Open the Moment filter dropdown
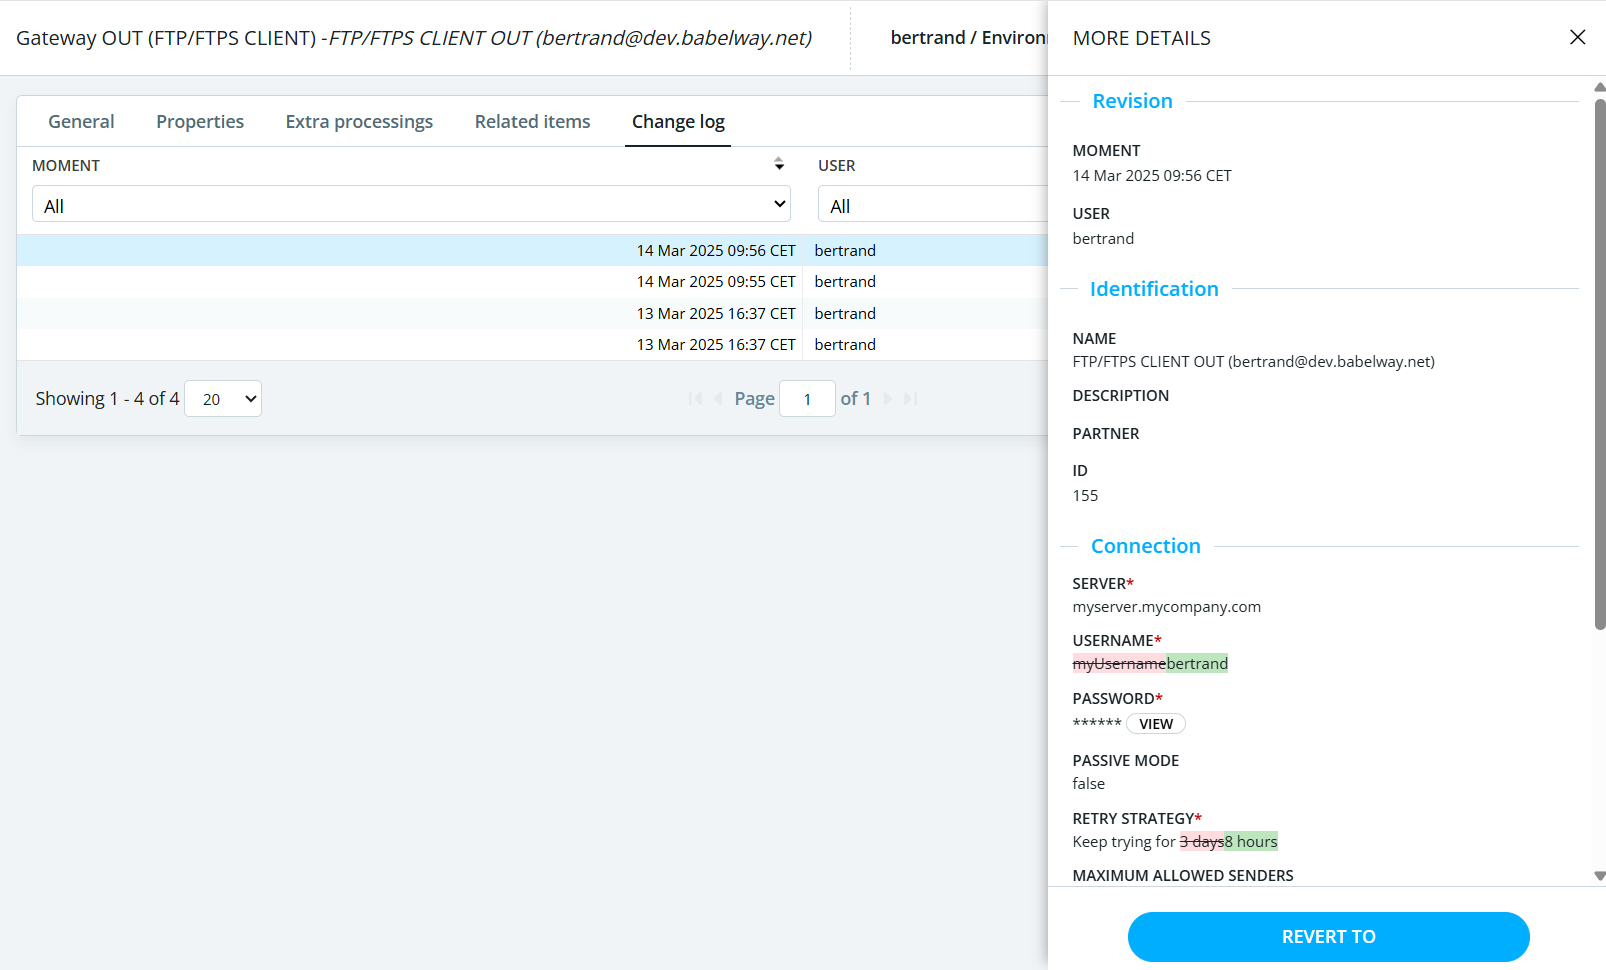This screenshot has height=970, width=1606. tap(411, 204)
